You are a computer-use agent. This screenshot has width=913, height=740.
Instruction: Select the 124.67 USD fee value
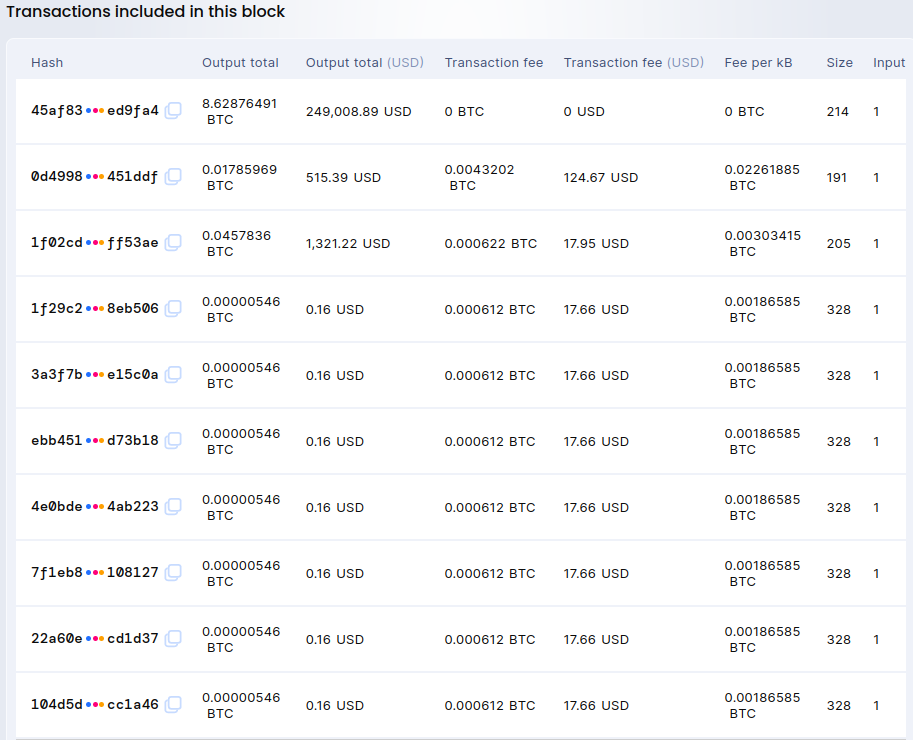(601, 177)
